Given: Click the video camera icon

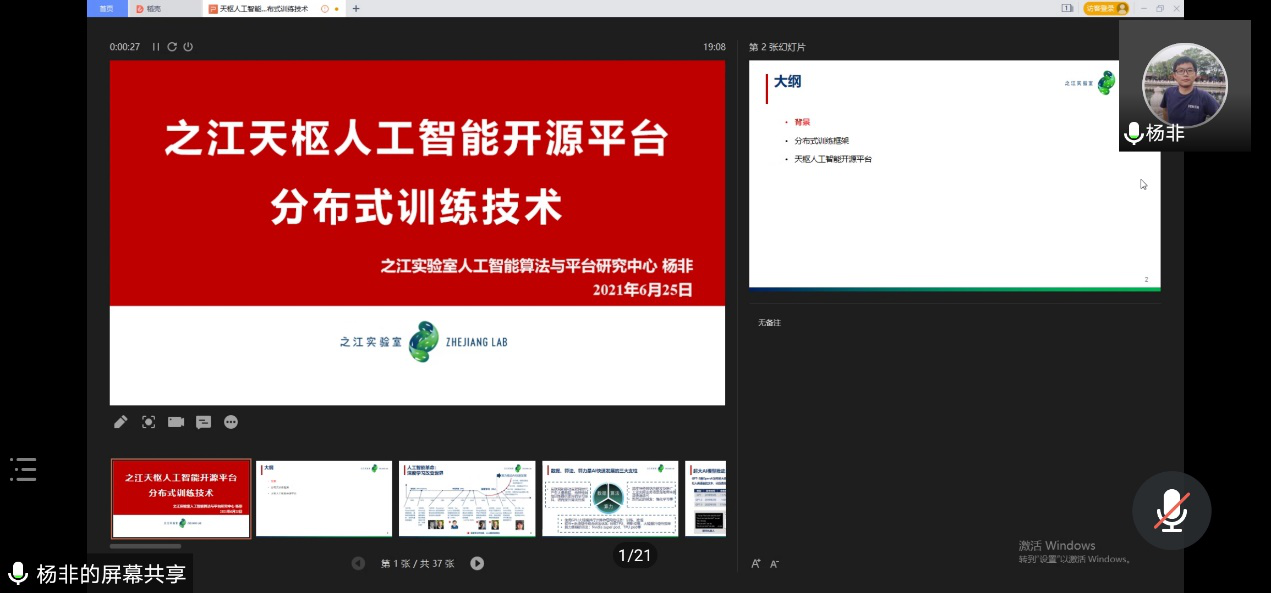Looking at the screenshot, I should coord(176,422).
